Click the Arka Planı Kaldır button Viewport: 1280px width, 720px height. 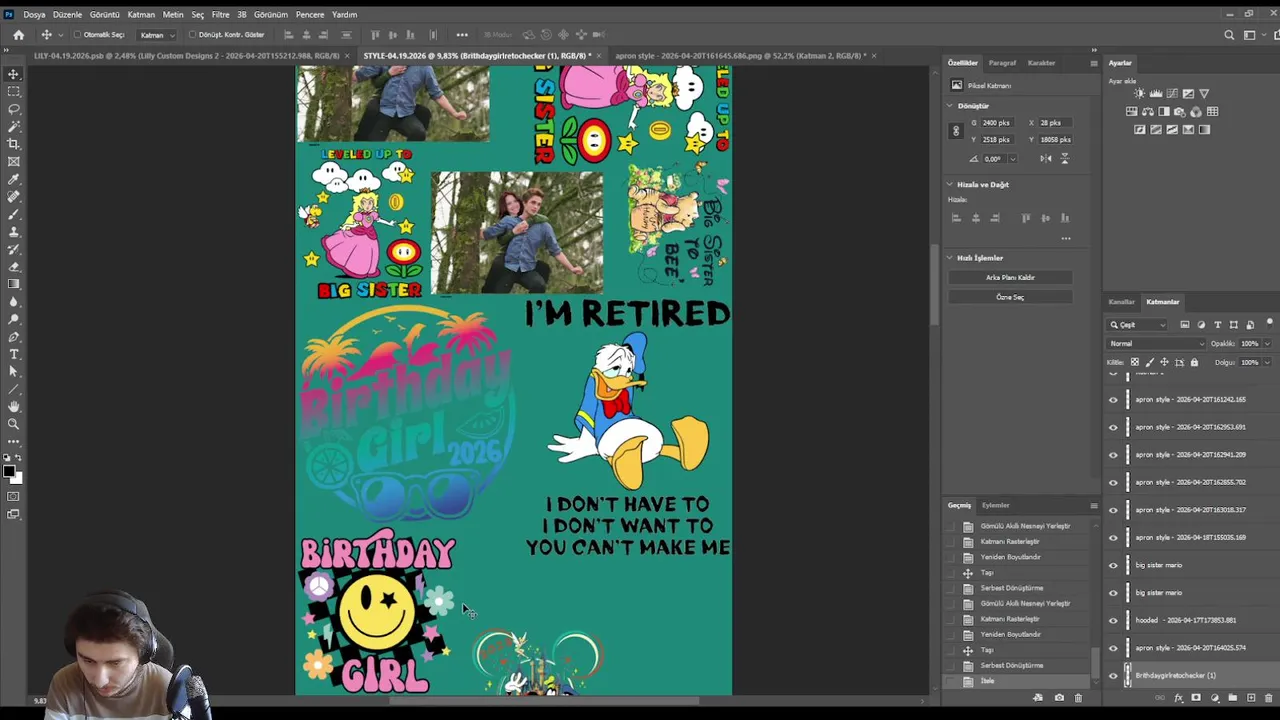[1010, 278]
